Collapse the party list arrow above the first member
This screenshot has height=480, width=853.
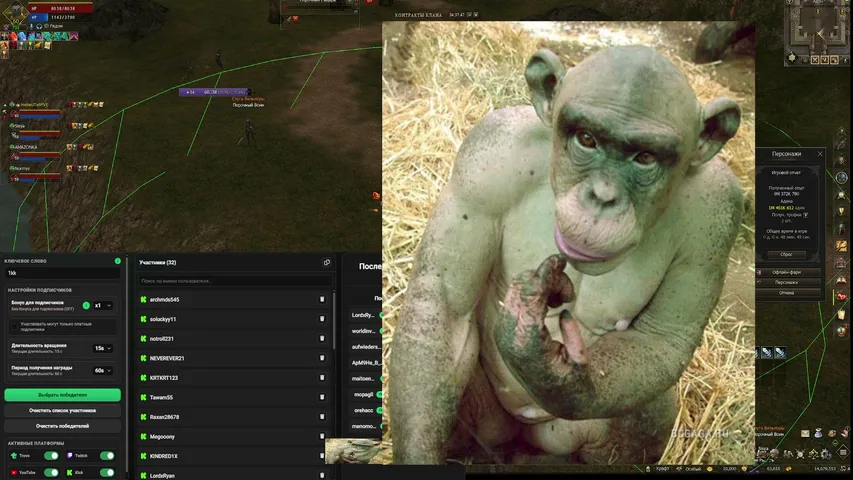pyautogui.click(x=5, y=104)
